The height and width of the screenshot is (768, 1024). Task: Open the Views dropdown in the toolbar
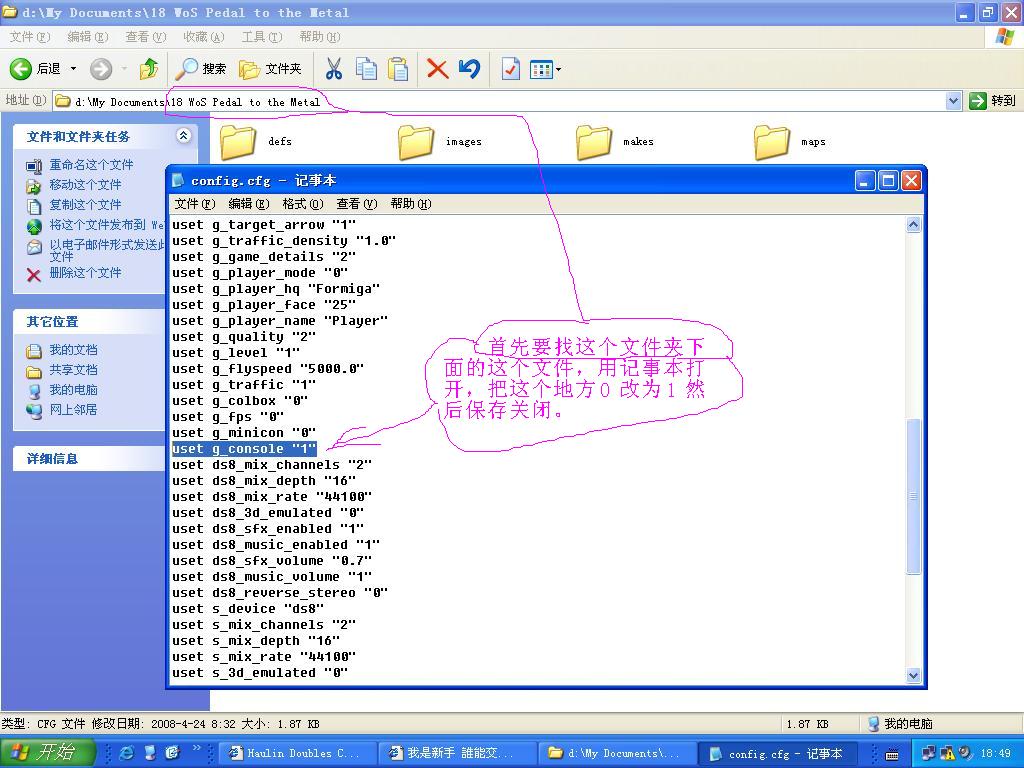click(x=545, y=69)
